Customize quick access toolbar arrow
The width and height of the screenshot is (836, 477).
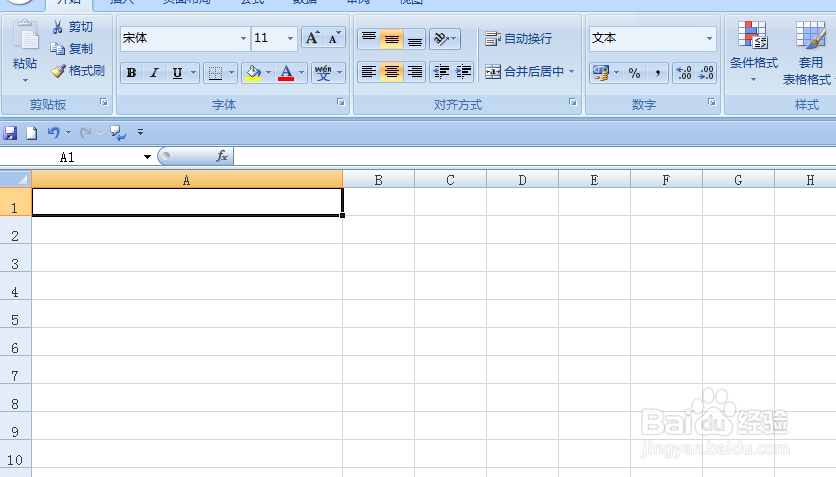click(140, 132)
